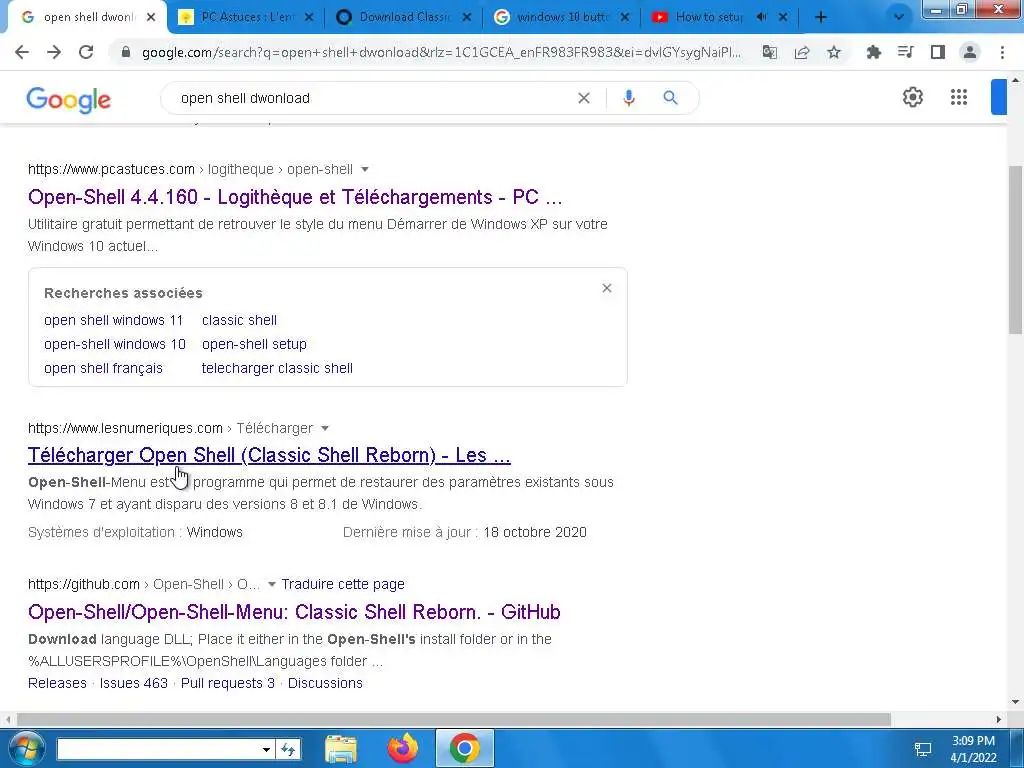
Task: Expand pcastuces result options arrow
Action: (365, 169)
